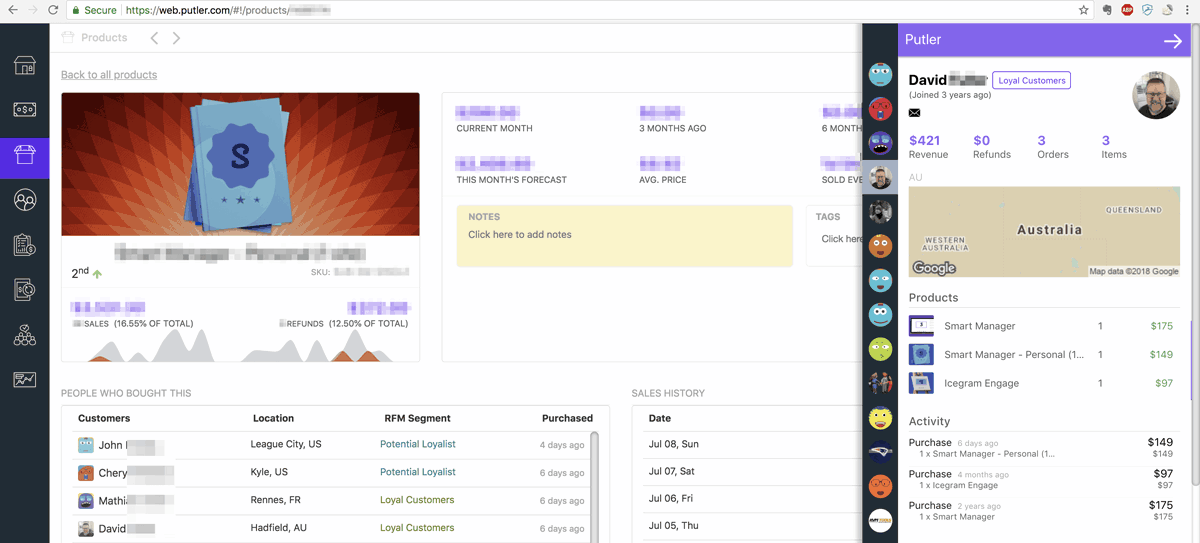This screenshot has width=1200, height=543.
Task: Open the Customers people icon in sidebar
Action: tap(25, 200)
